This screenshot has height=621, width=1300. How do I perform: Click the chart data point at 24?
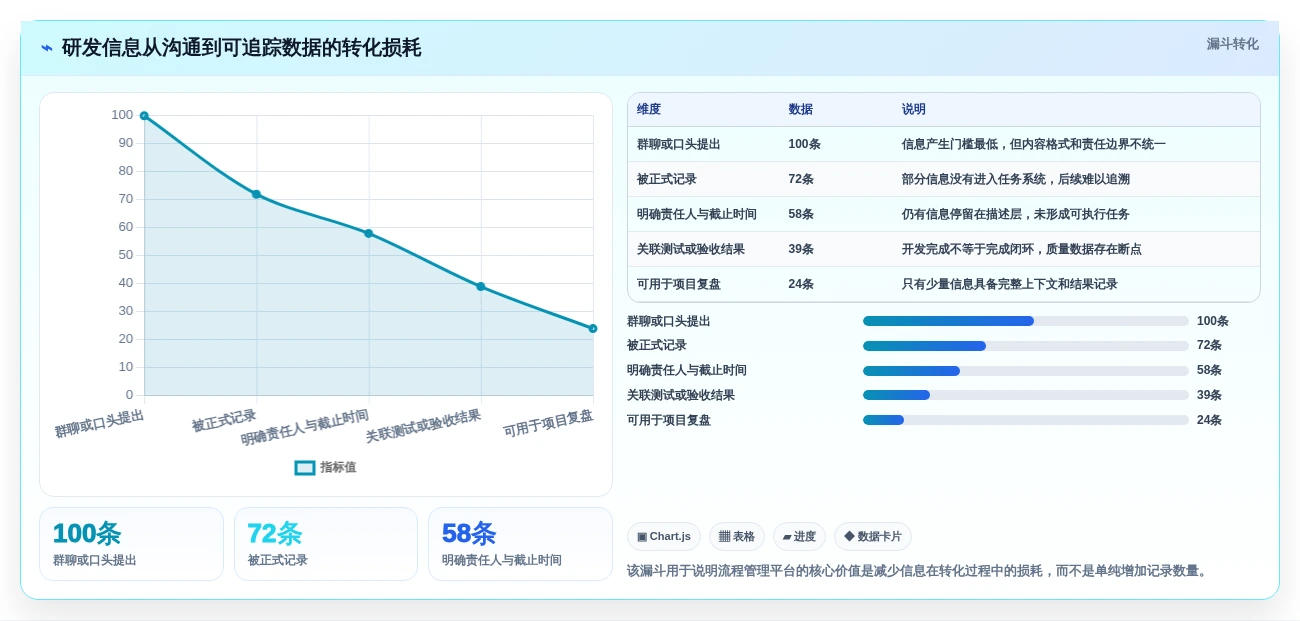tap(593, 328)
